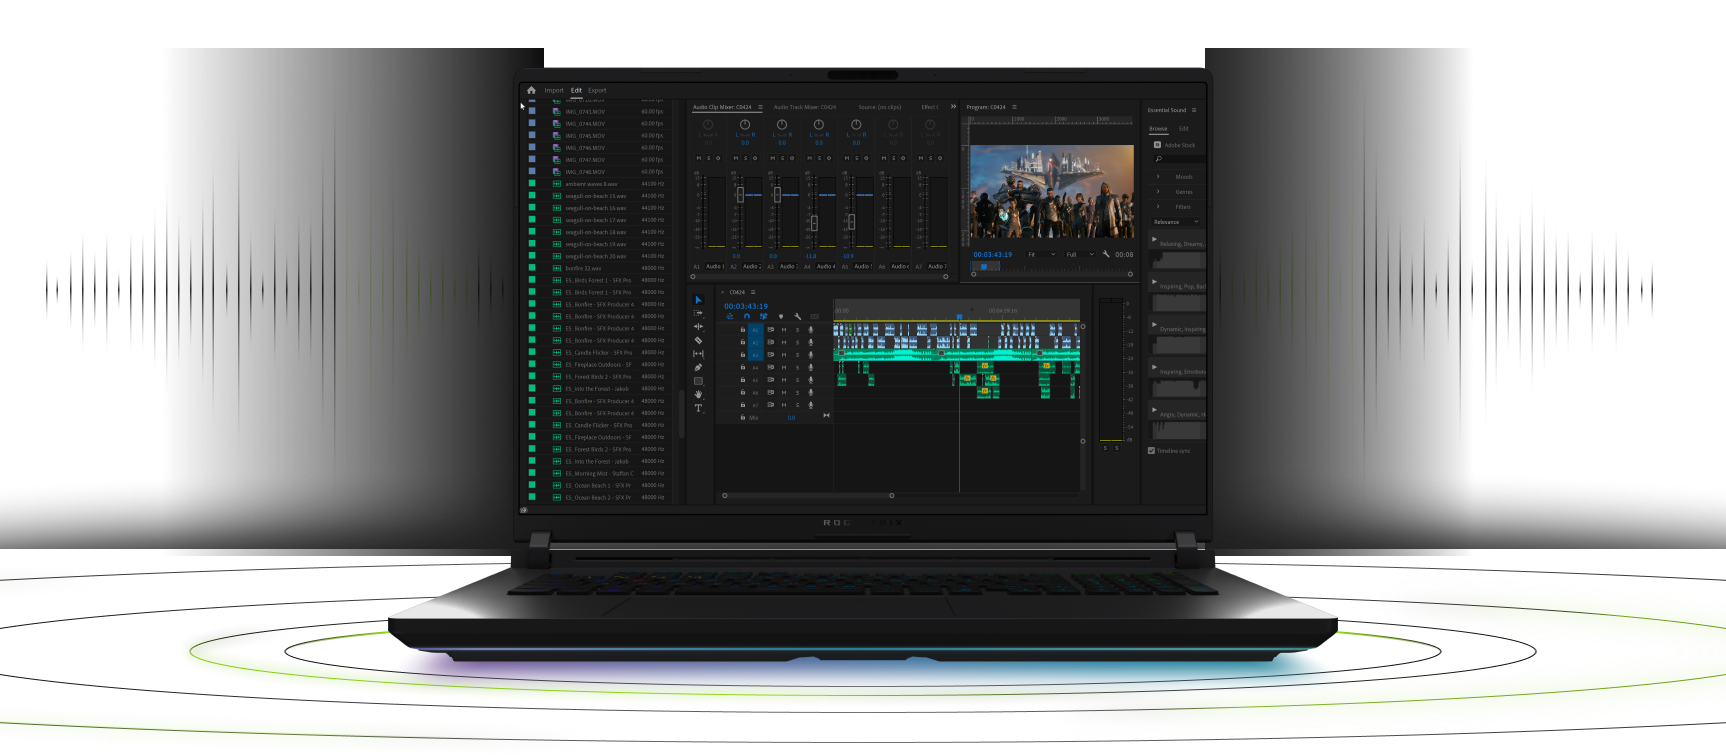Open timeline display settings wrench

[x=798, y=316]
